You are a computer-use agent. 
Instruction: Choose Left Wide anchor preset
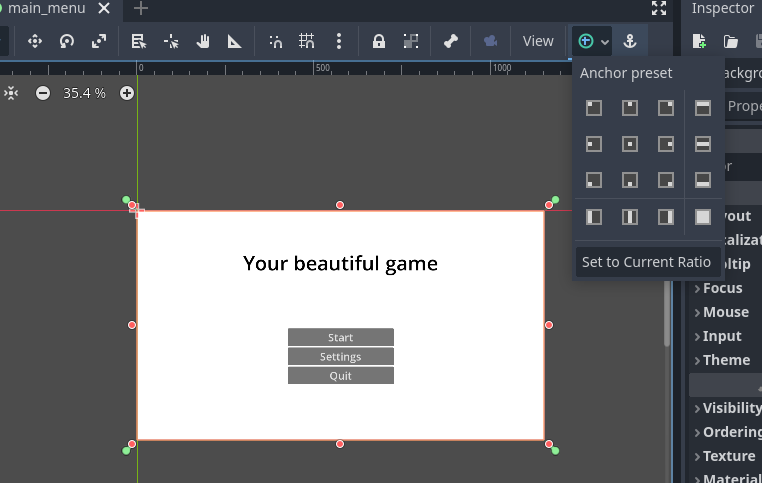(594, 217)
